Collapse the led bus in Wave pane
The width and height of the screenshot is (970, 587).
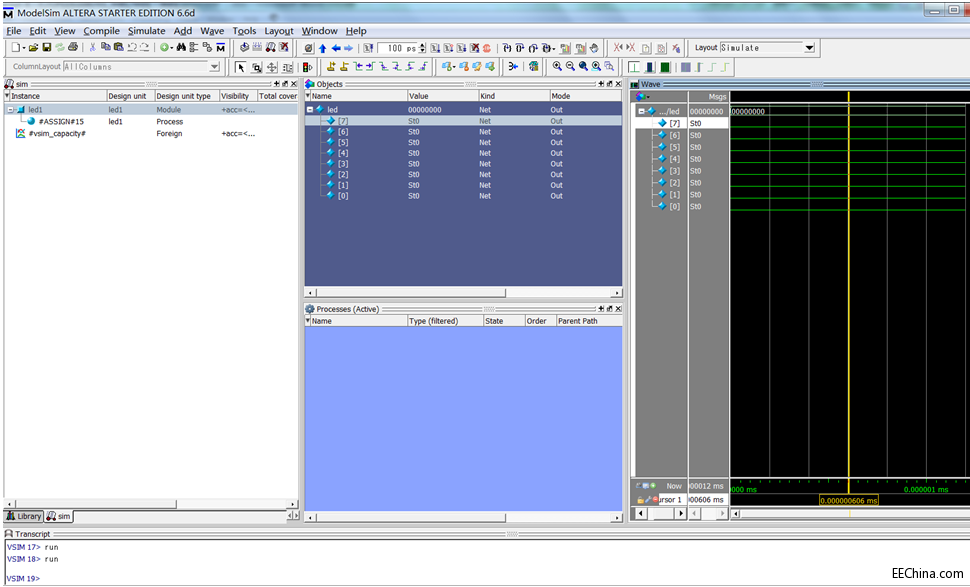pyautogui.click(x=641, y=111)
